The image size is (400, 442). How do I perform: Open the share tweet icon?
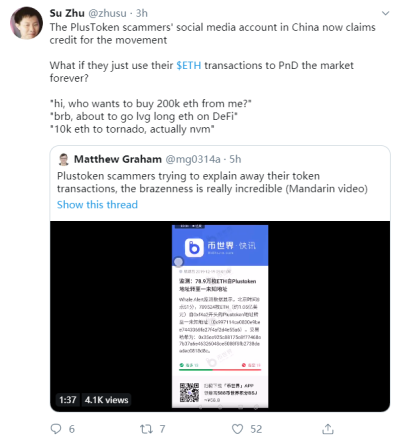click(x=328, y=429)
